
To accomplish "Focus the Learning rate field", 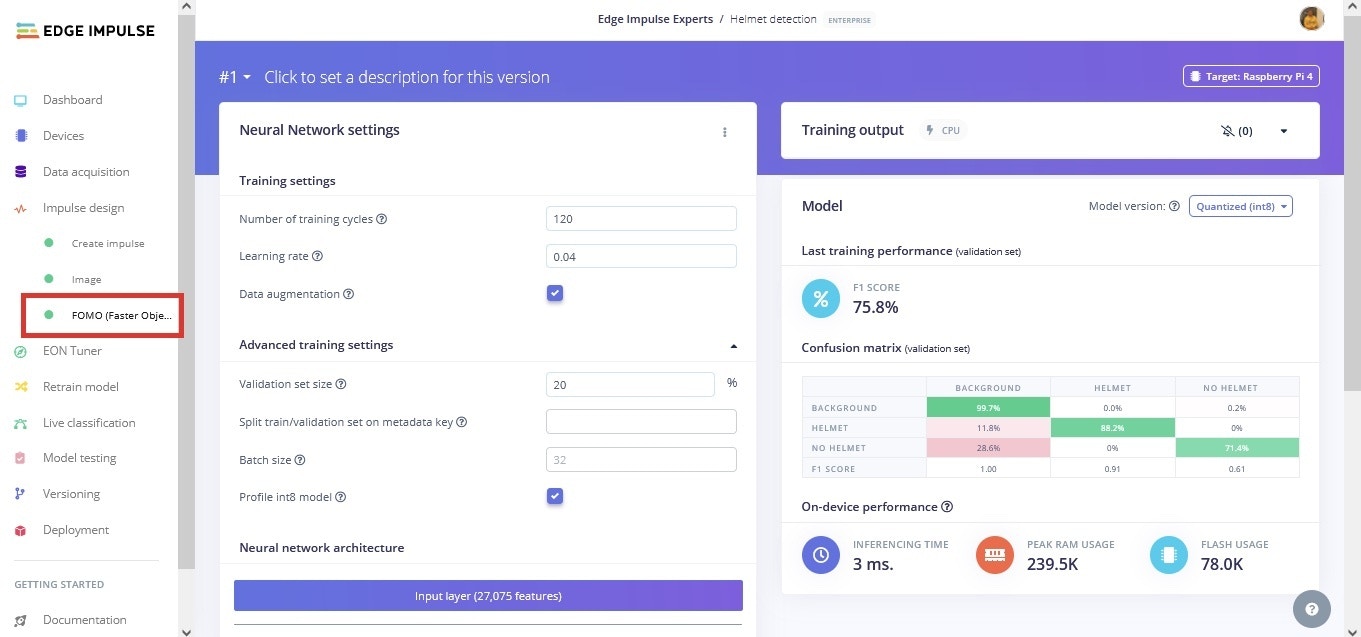I will pos(641,256).
